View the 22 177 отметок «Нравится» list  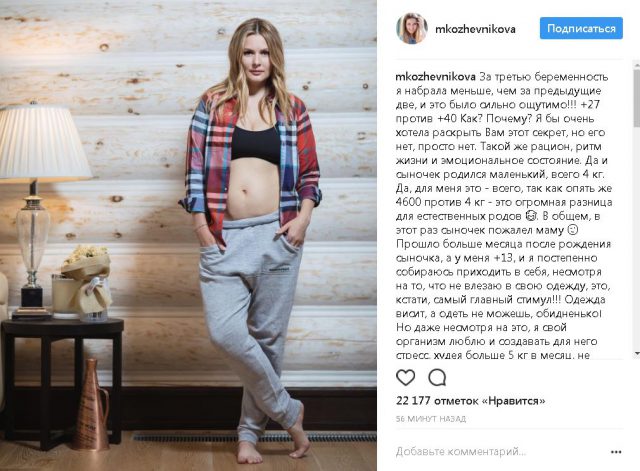pos(470,401)
